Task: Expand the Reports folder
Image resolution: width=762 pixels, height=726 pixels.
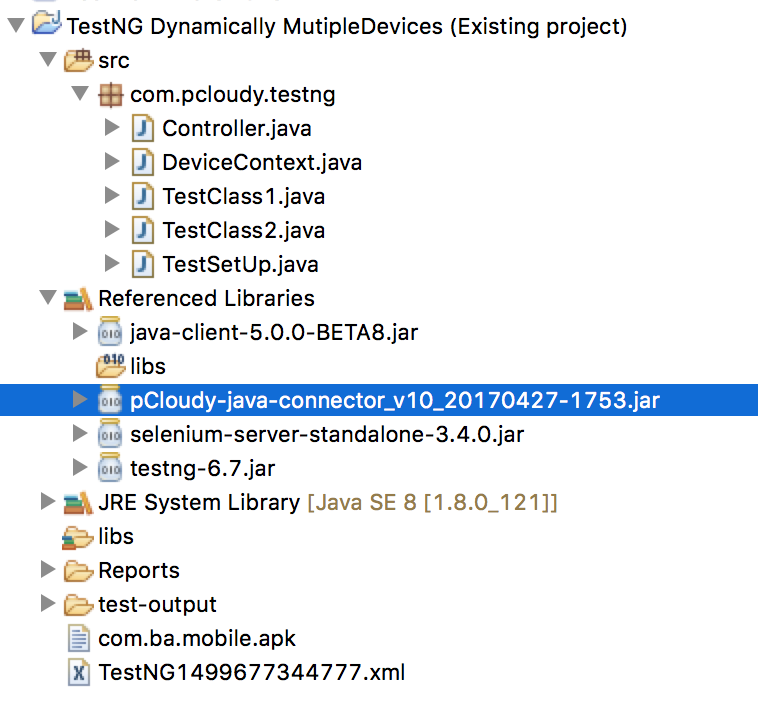Action: pos(48,570)
